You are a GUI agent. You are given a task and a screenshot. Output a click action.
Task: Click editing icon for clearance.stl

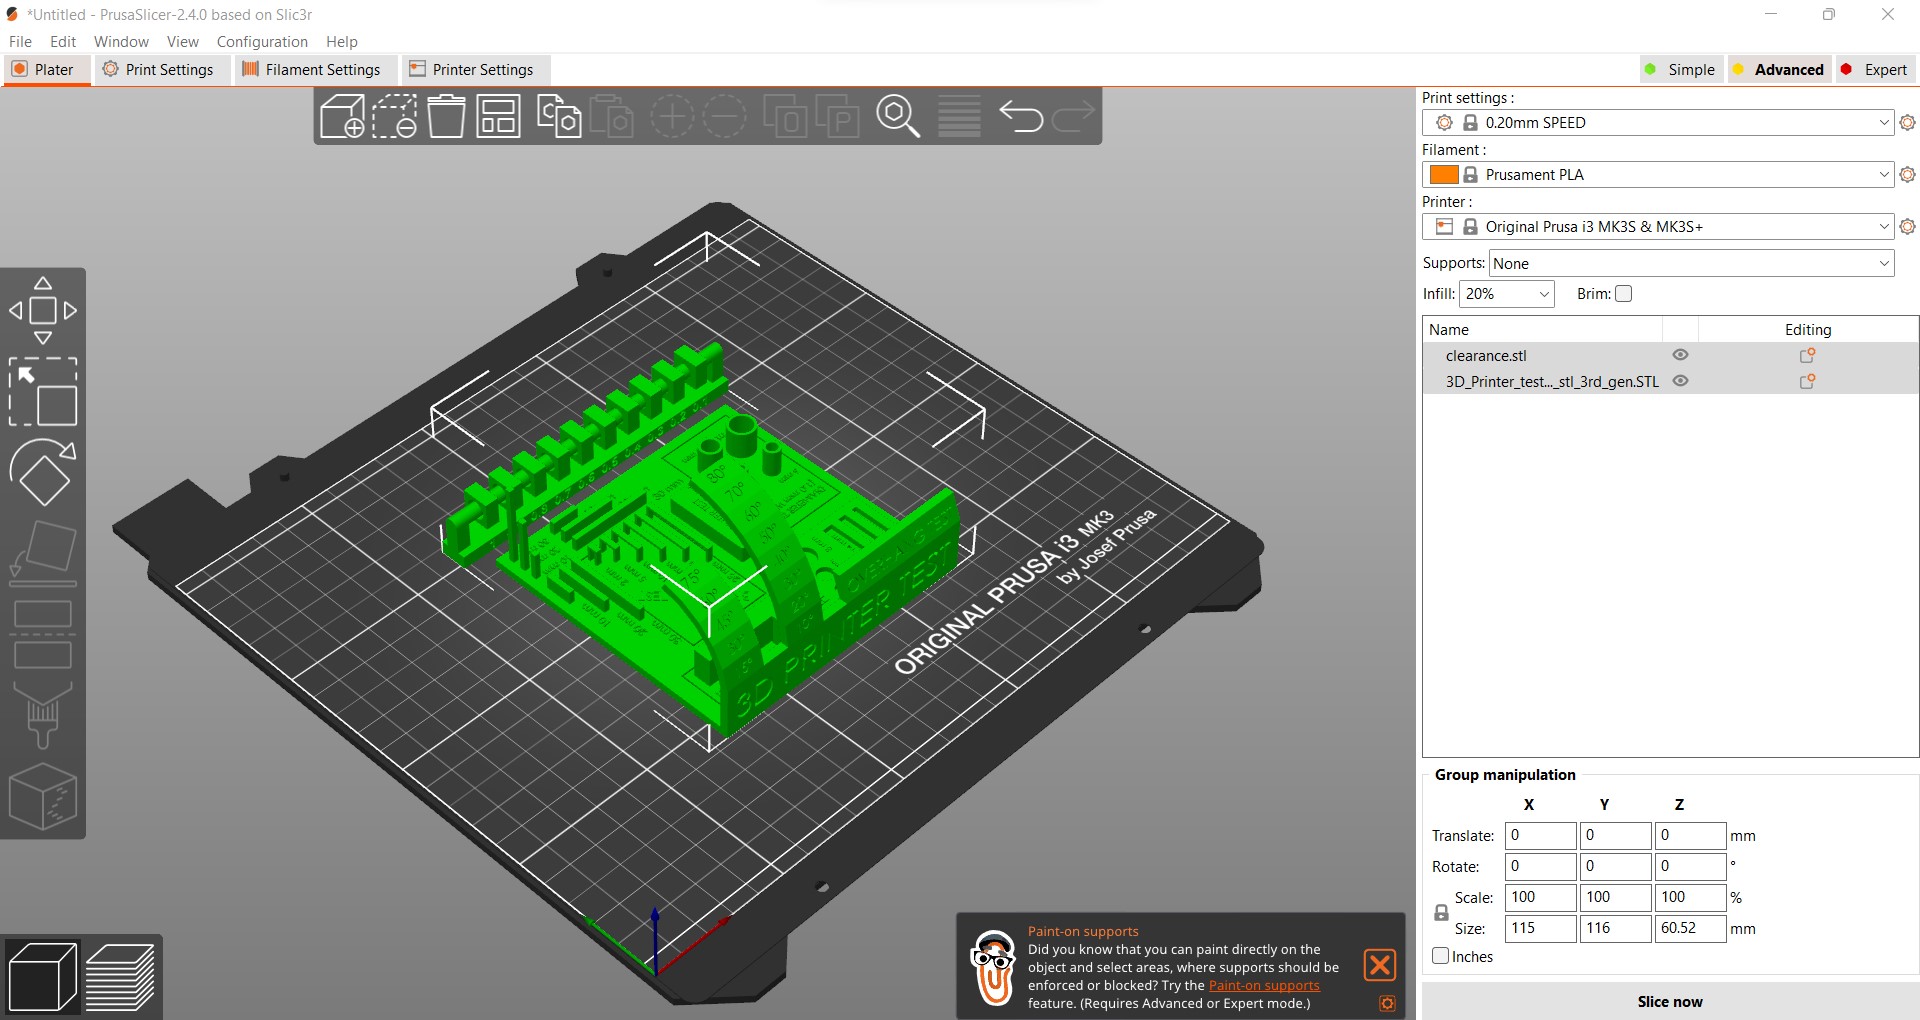pyautogui.click(x=1807, y=355)
